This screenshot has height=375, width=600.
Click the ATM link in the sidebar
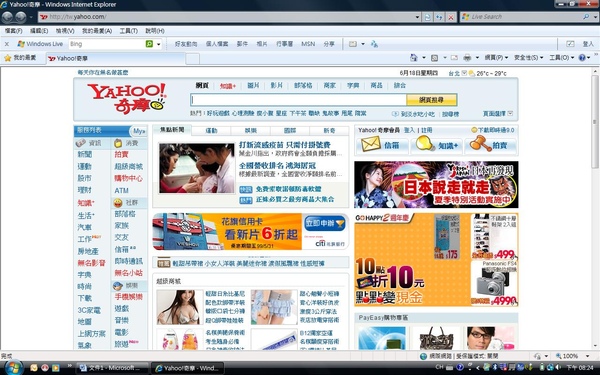click(121, 191)
